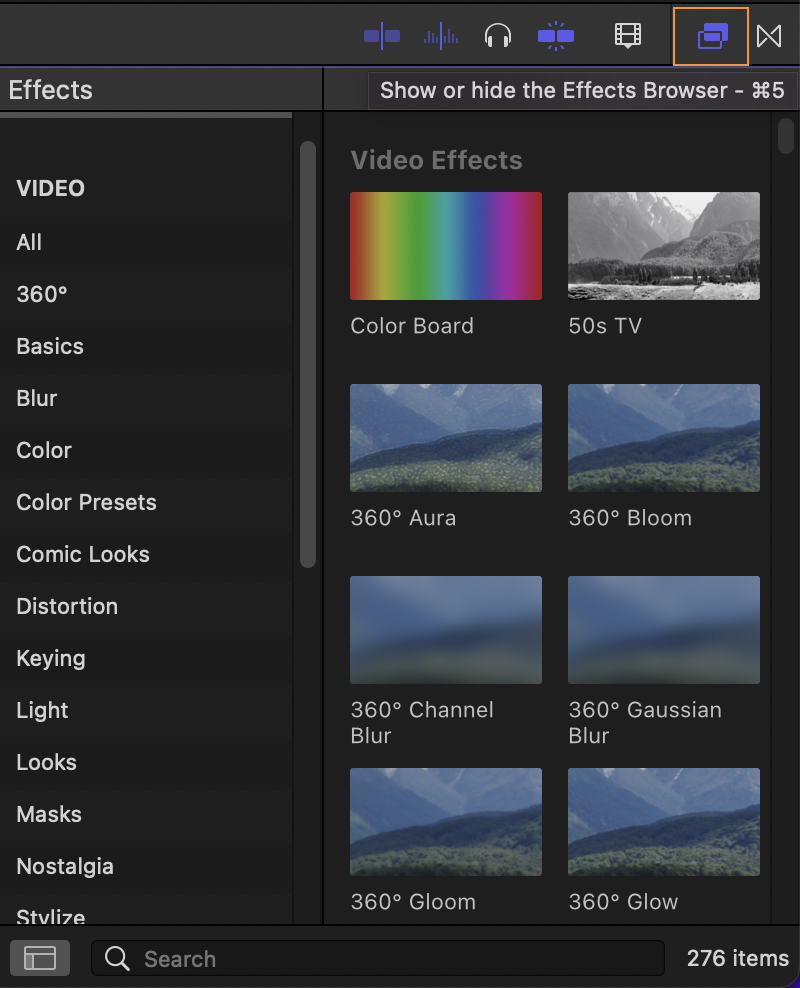The height and width of the screenshot is (988, 800).
Task: Click the effects grid scrollbar
Action: [x=786, y=135]
